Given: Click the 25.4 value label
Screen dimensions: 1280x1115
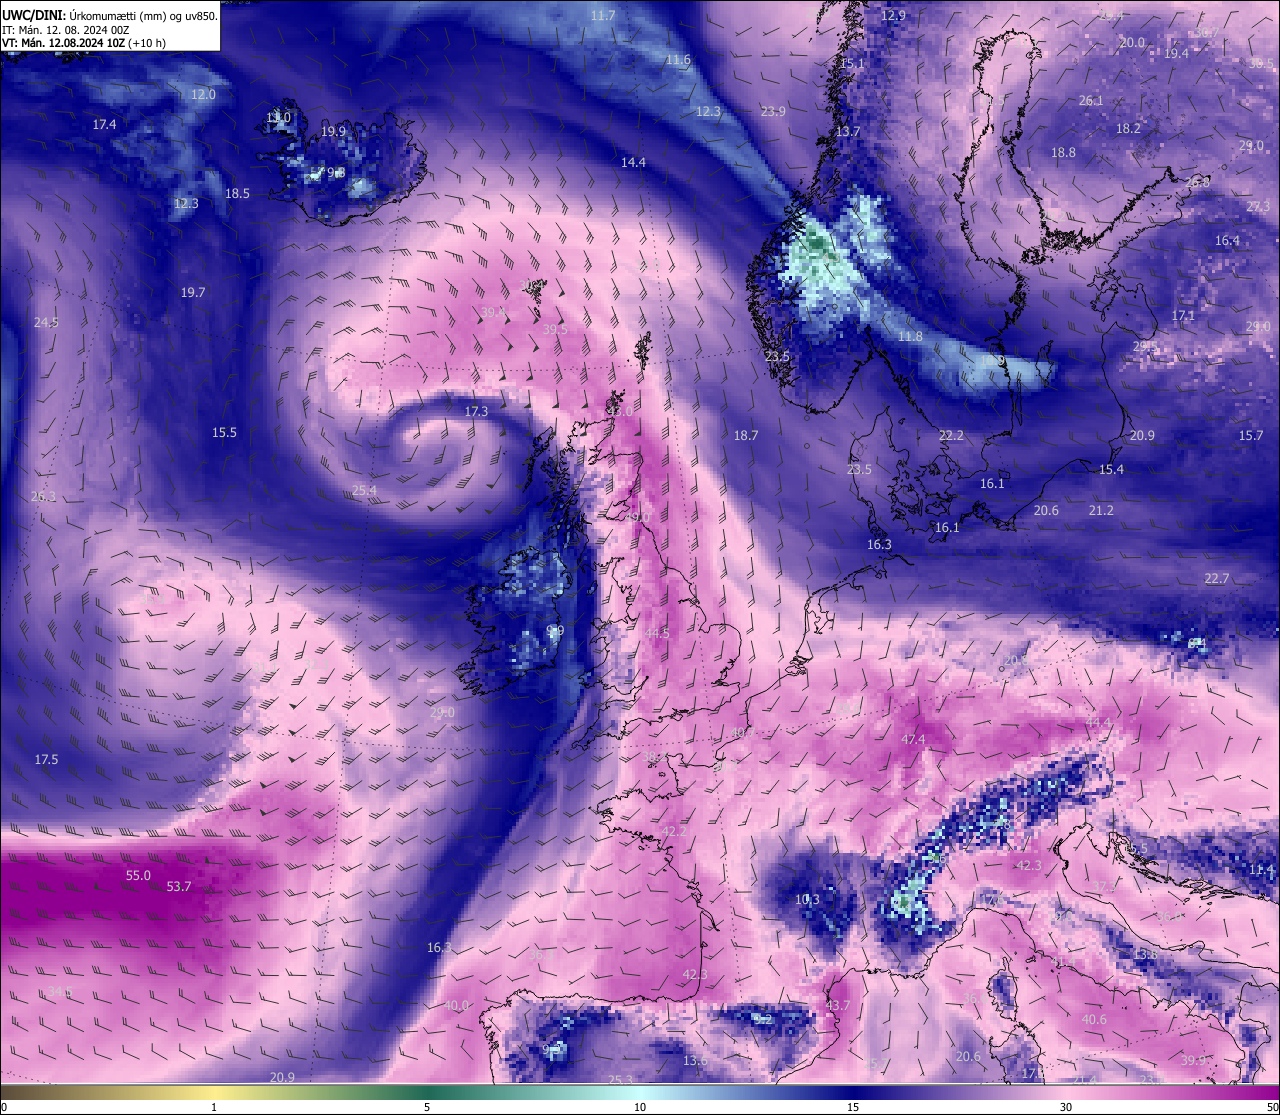Looking at the screenshot, I should (365, 490).
